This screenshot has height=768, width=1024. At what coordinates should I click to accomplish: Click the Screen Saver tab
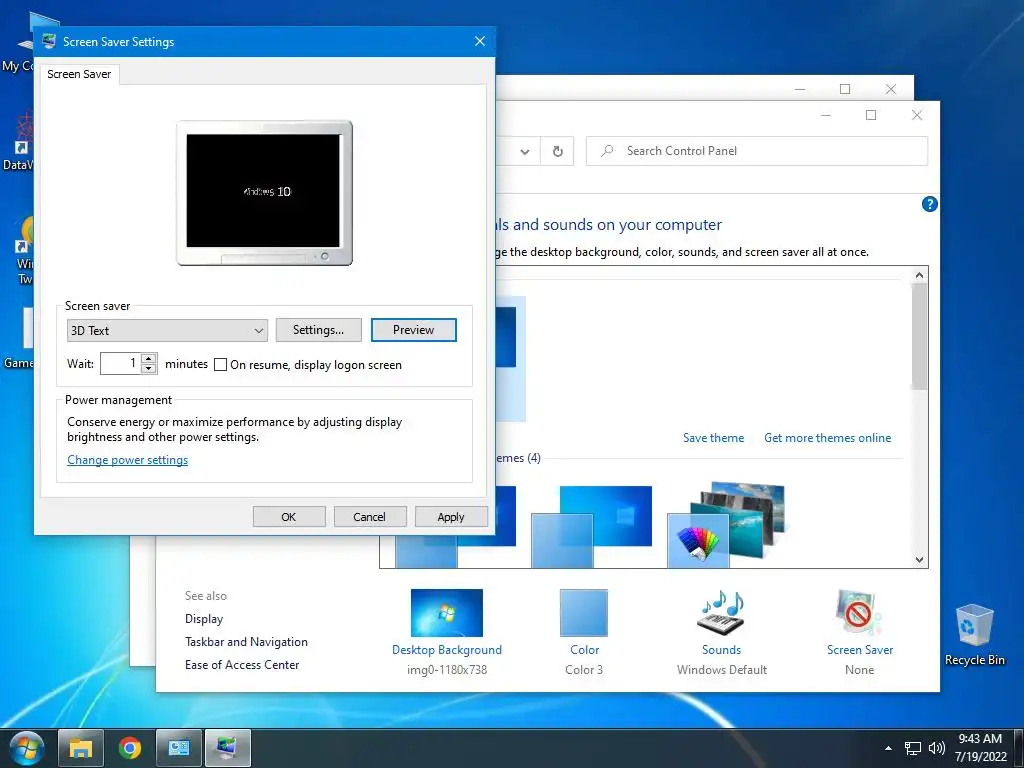(x=79, y=74)
